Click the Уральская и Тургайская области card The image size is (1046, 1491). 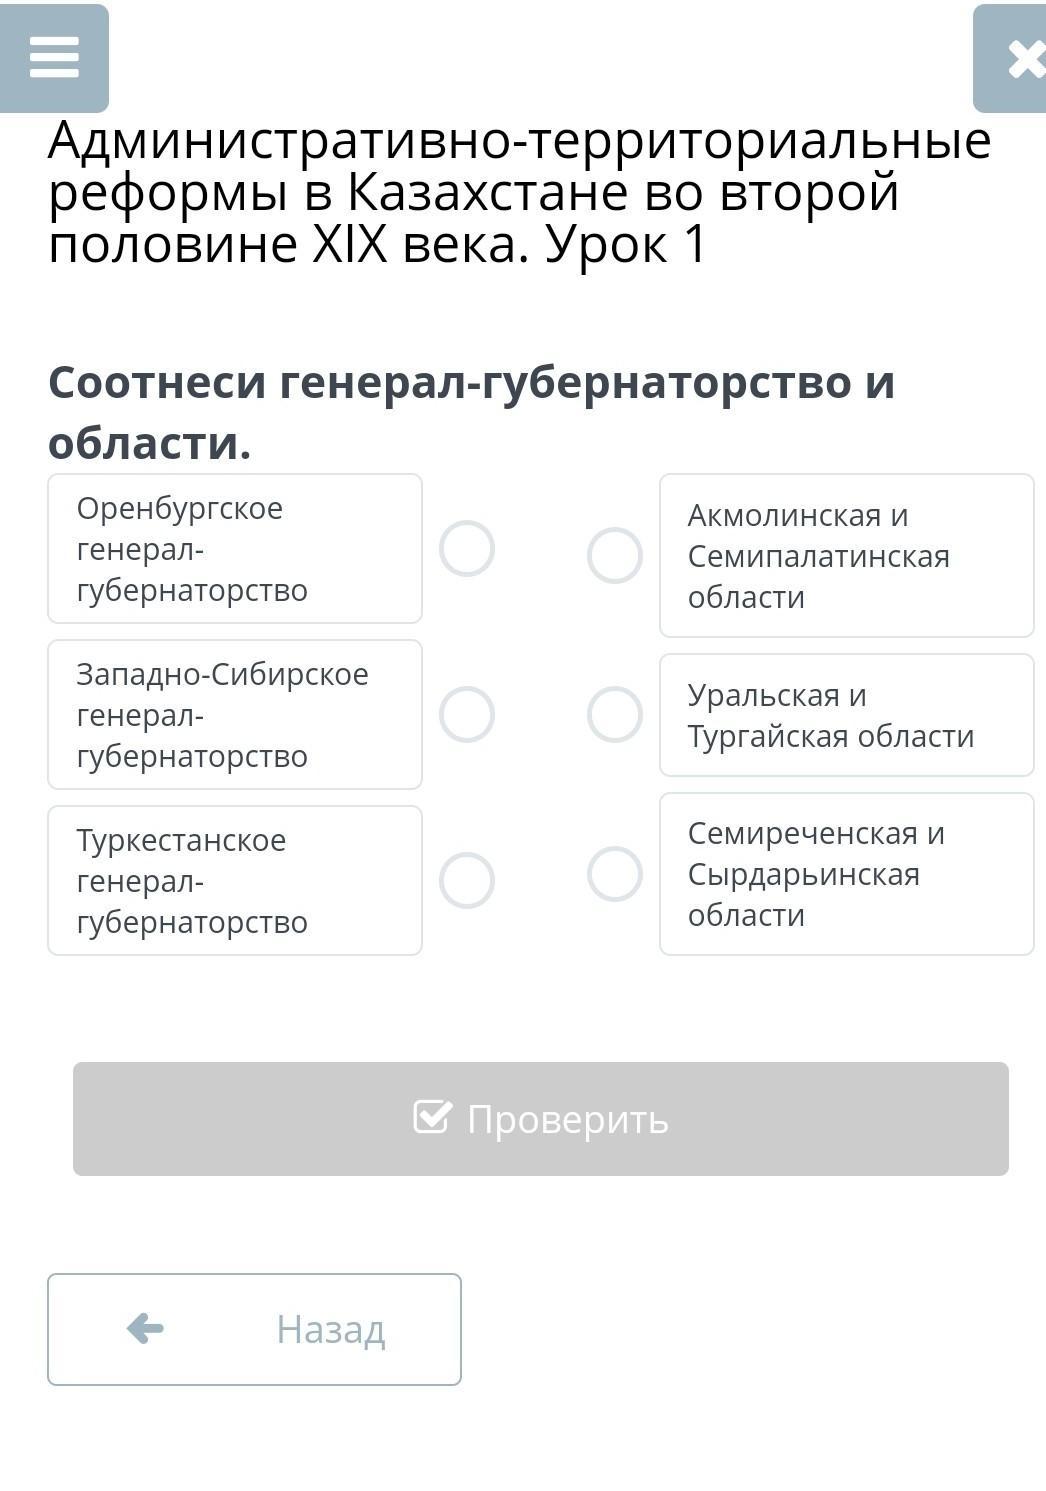coord(846,715)
